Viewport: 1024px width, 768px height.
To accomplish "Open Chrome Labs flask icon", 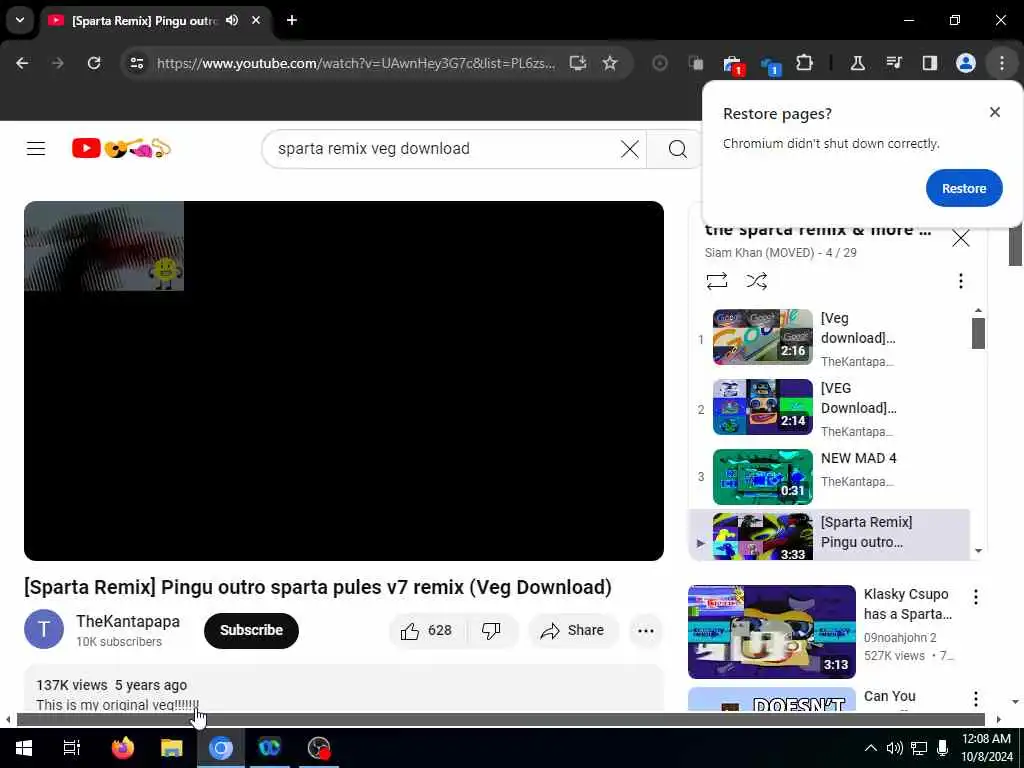I will [857, 63].
